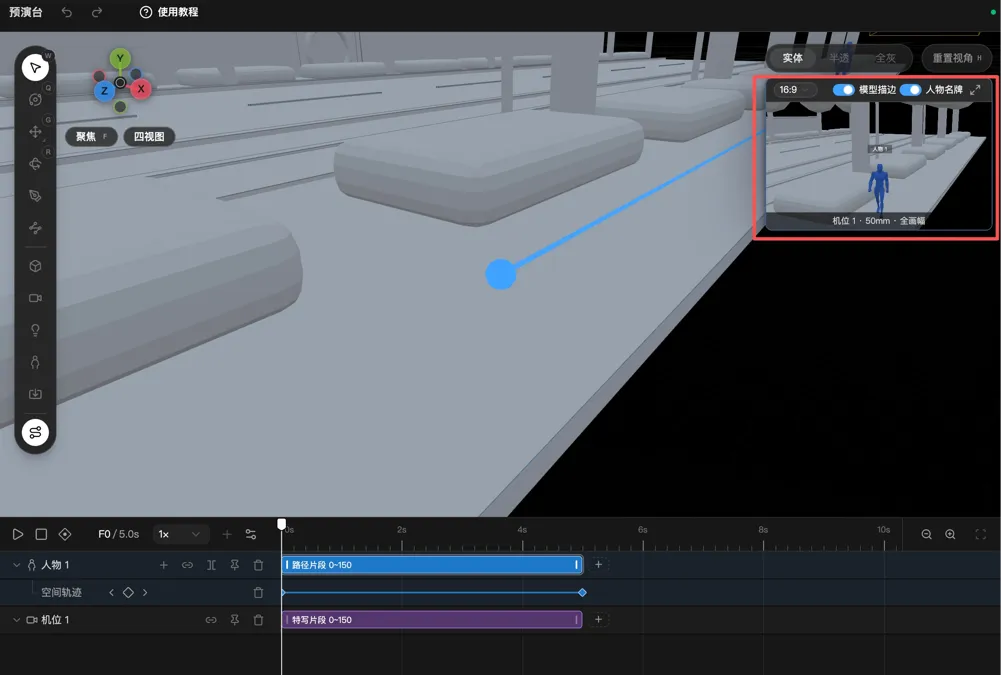
Task: Expand the camera preview window
Action: tap(975, 90)
